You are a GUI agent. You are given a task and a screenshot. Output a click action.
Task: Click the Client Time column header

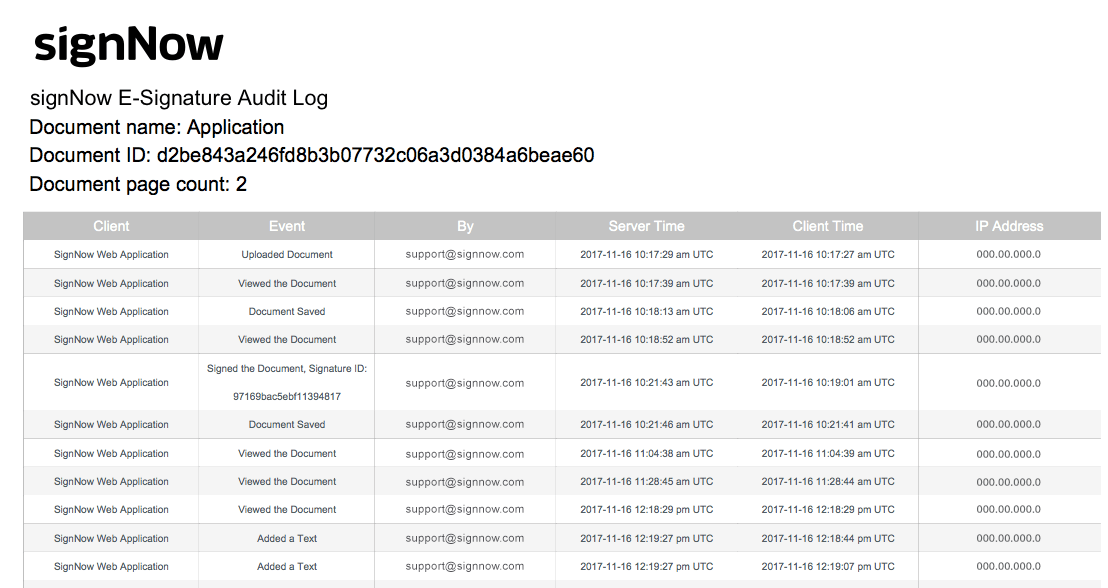click(827, 226)
